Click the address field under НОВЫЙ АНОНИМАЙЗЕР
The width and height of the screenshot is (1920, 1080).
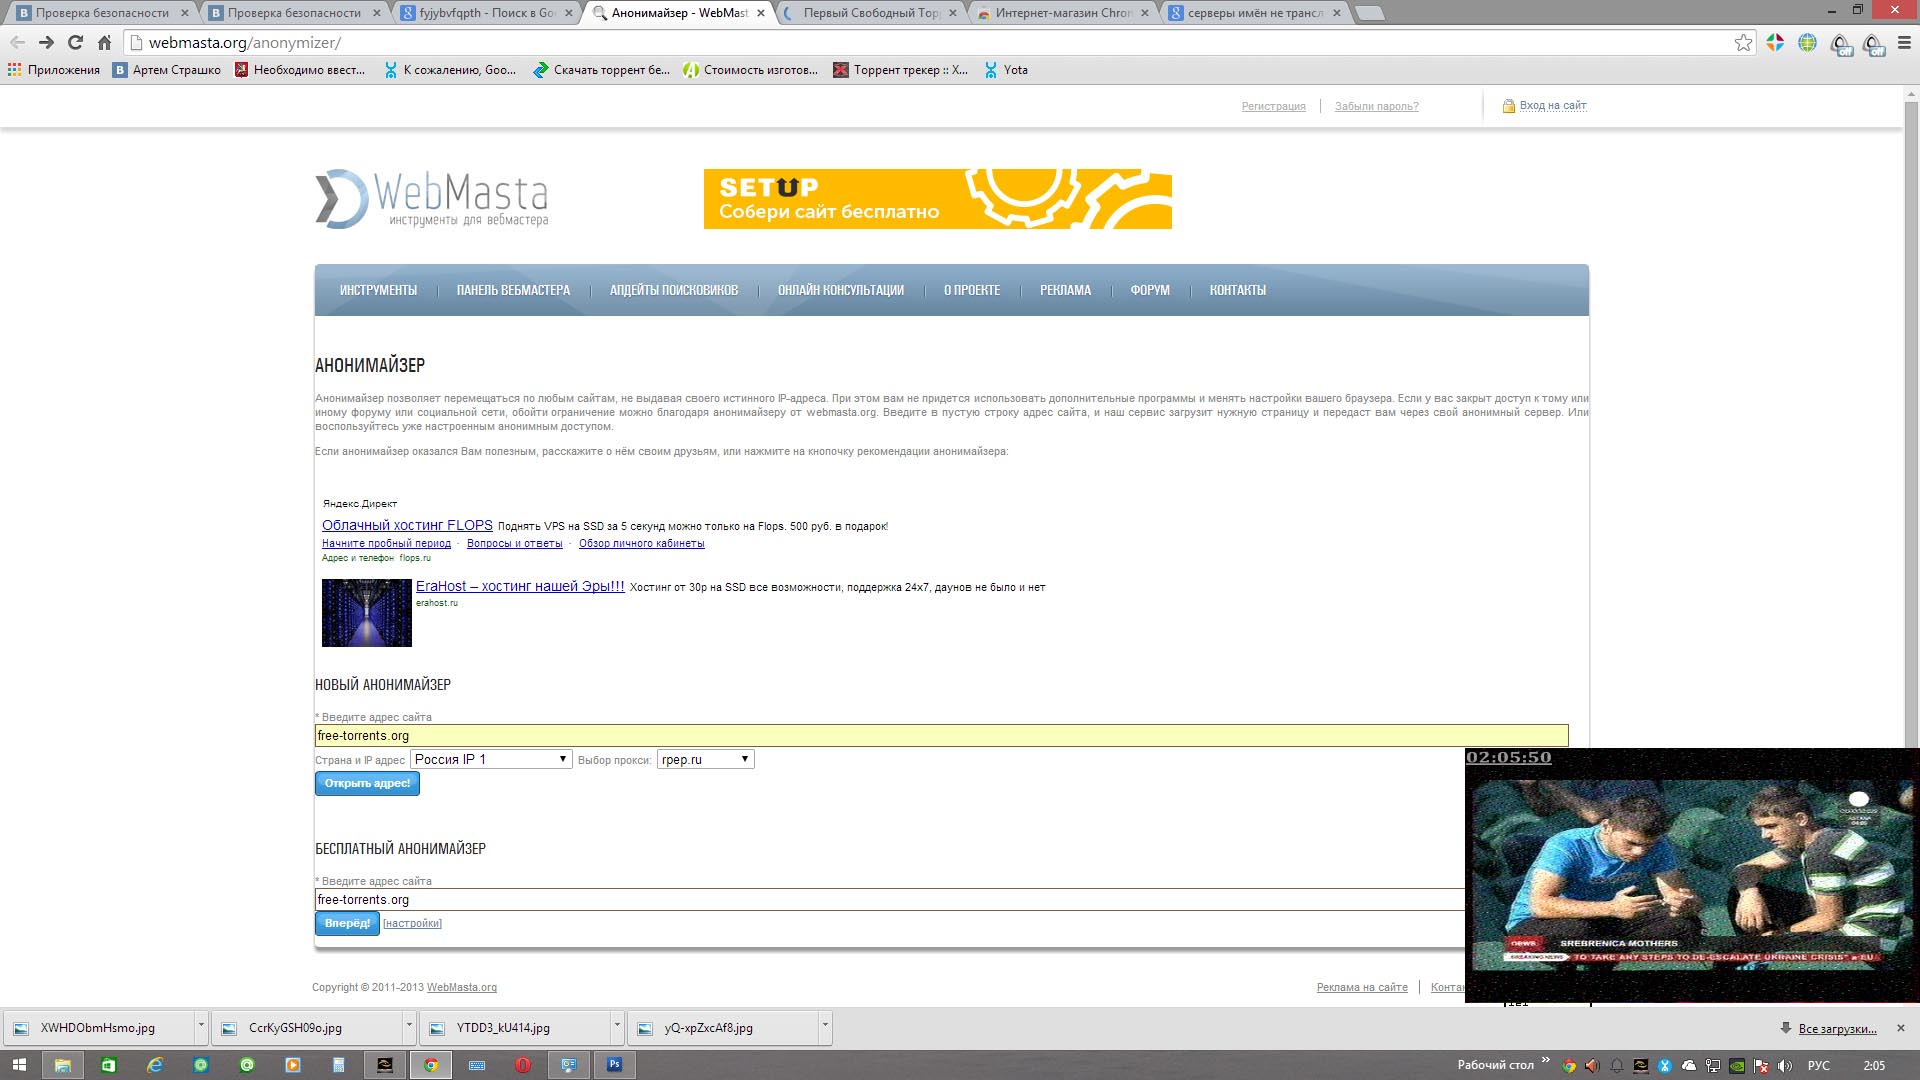point(941,736)
